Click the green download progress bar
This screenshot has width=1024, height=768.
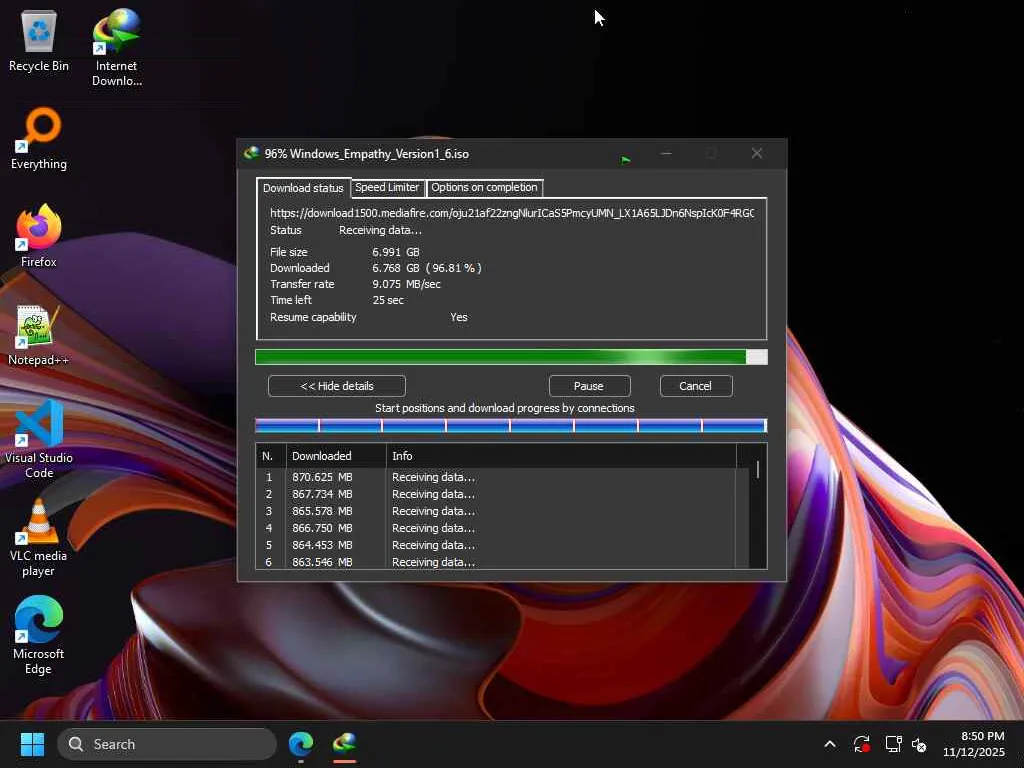[x=500, y=357]
